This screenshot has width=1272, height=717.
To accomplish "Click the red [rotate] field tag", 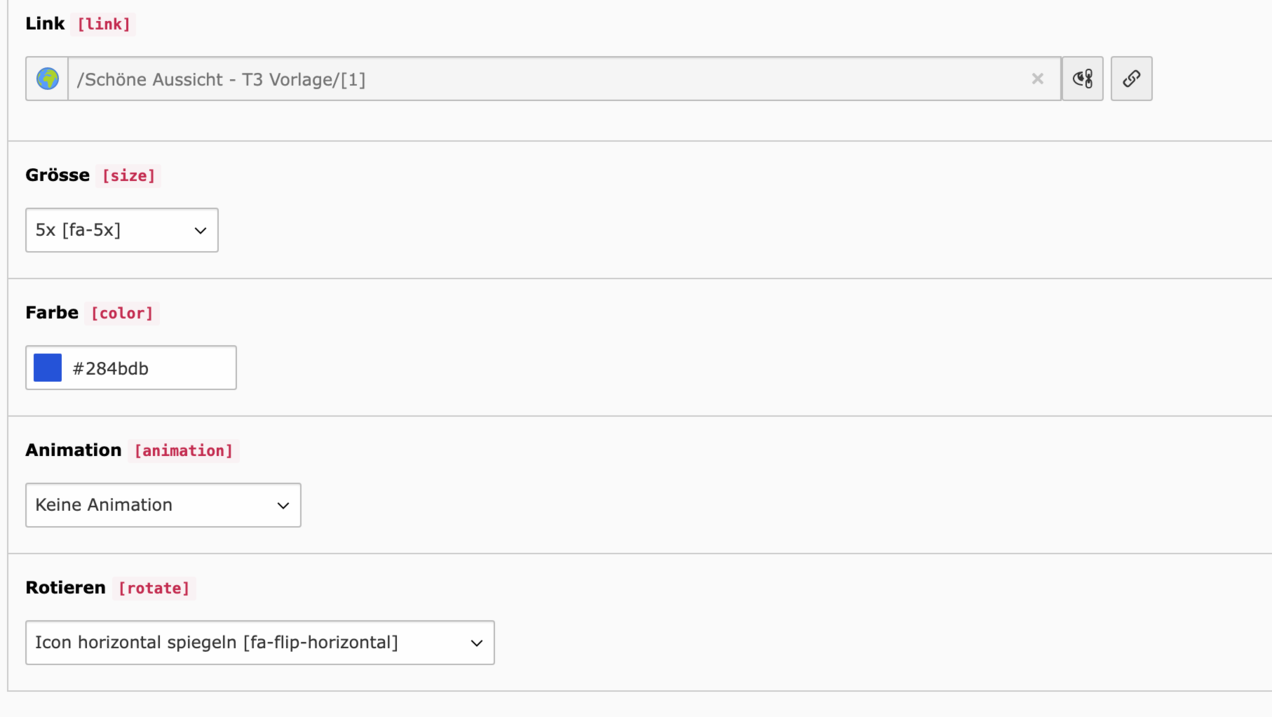I will pyautogui.click(x=154, y=588).
